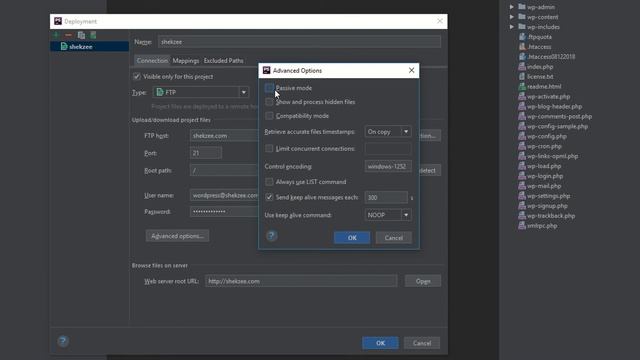Click the wp-links-opml.php file icon
640x360 pixels.
[522, 156]
